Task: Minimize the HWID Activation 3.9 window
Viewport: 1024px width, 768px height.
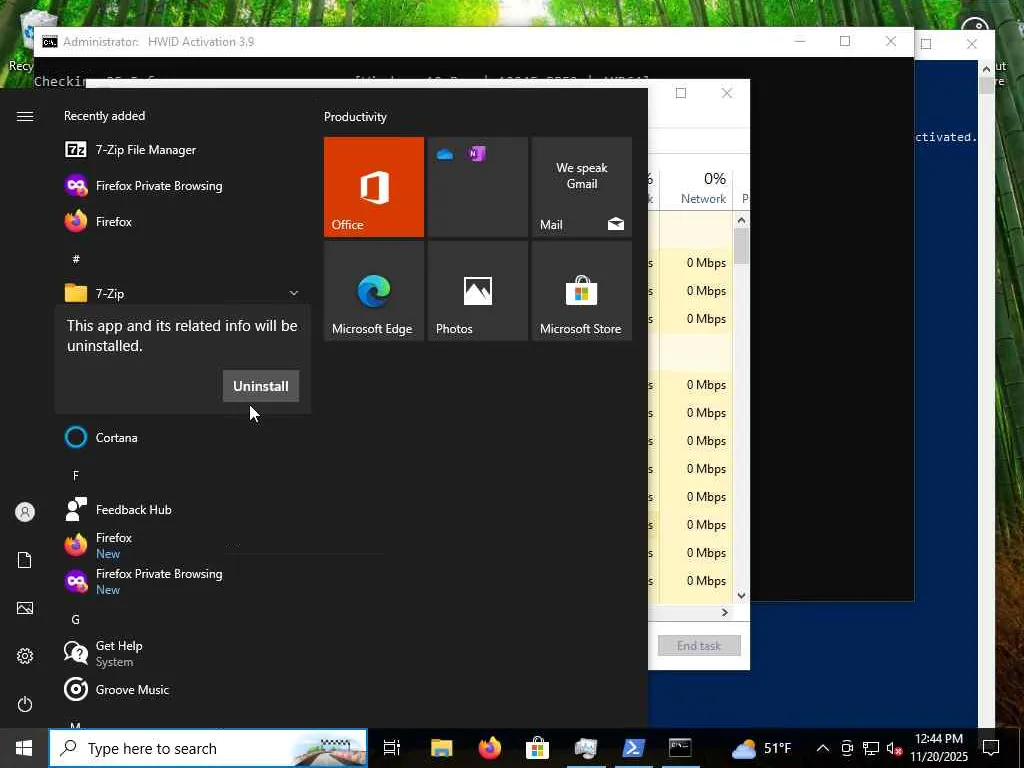Action: (800, 41)
